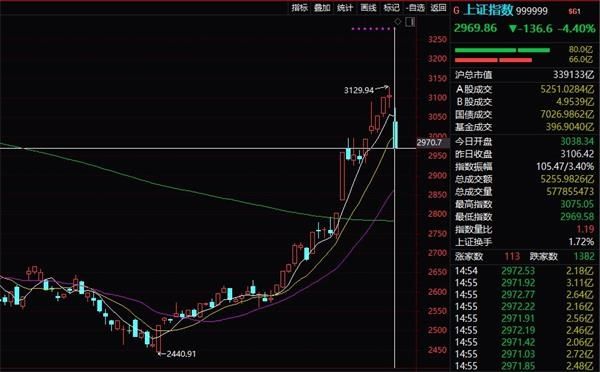Select the 画线 draw line tool
Screen dimensions: 600x372
(x=368, y=8)
